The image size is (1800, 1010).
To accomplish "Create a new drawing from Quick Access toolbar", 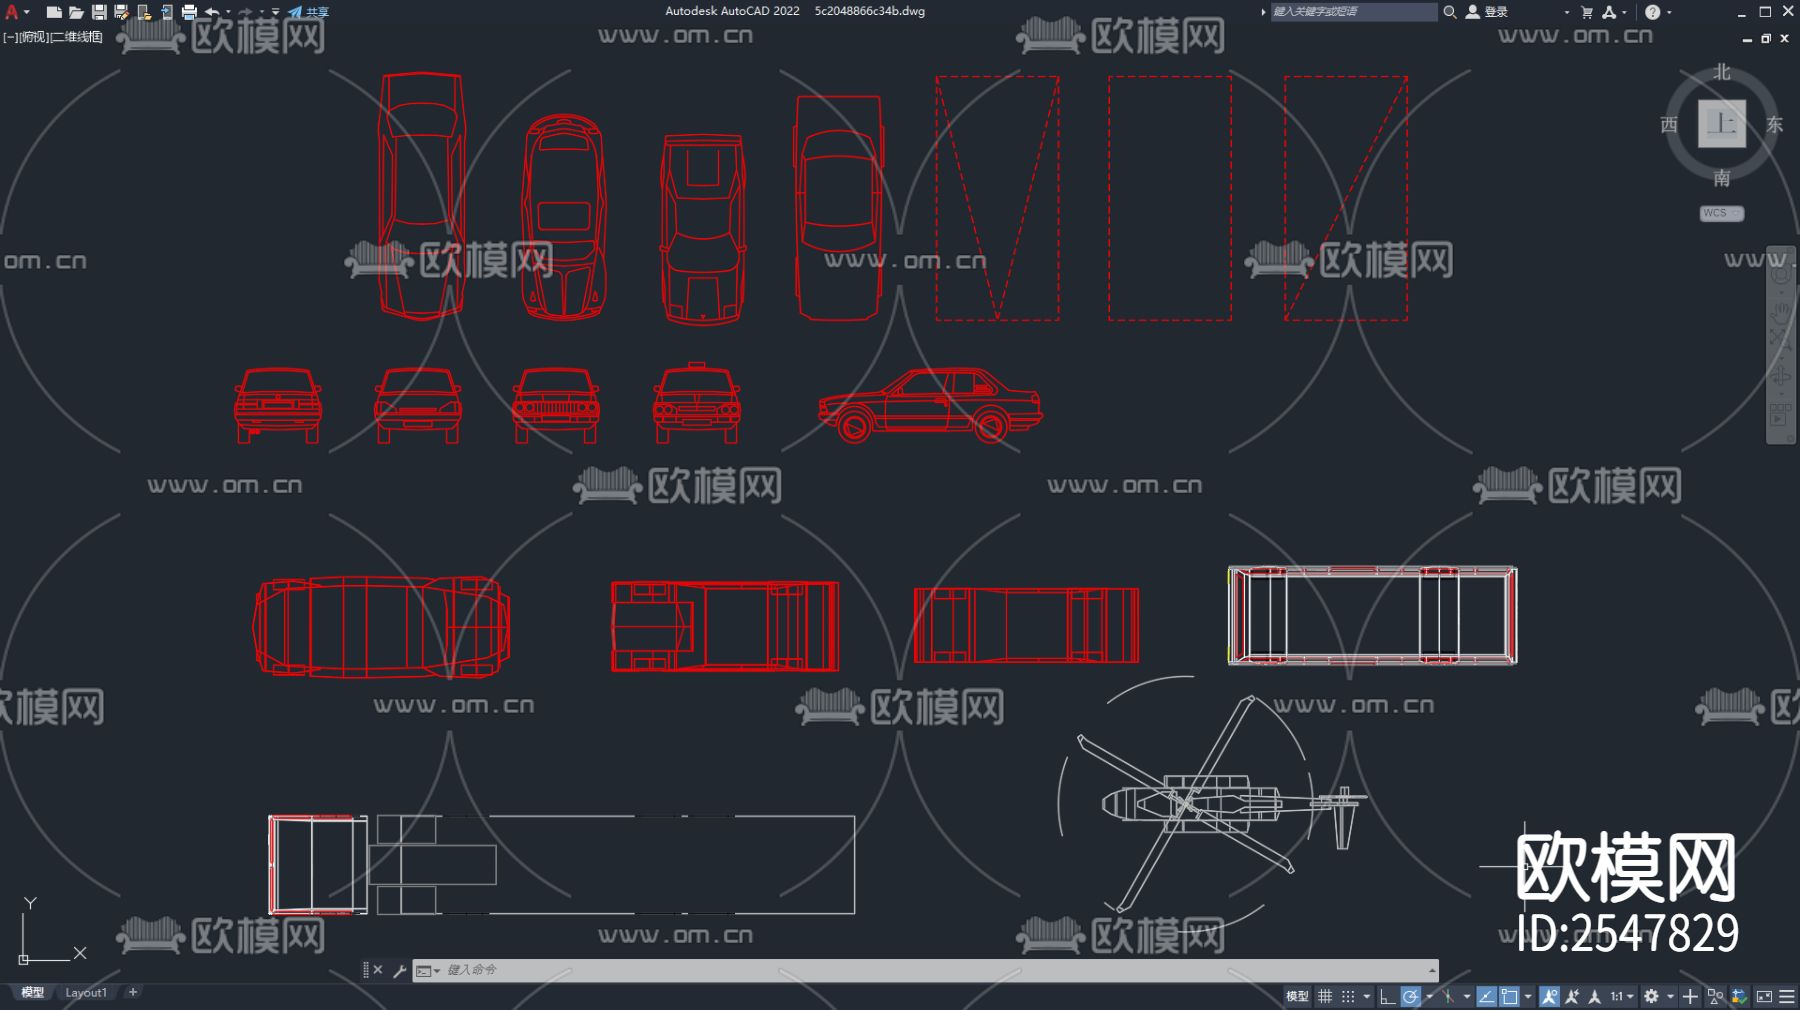I will coord(54,12).
